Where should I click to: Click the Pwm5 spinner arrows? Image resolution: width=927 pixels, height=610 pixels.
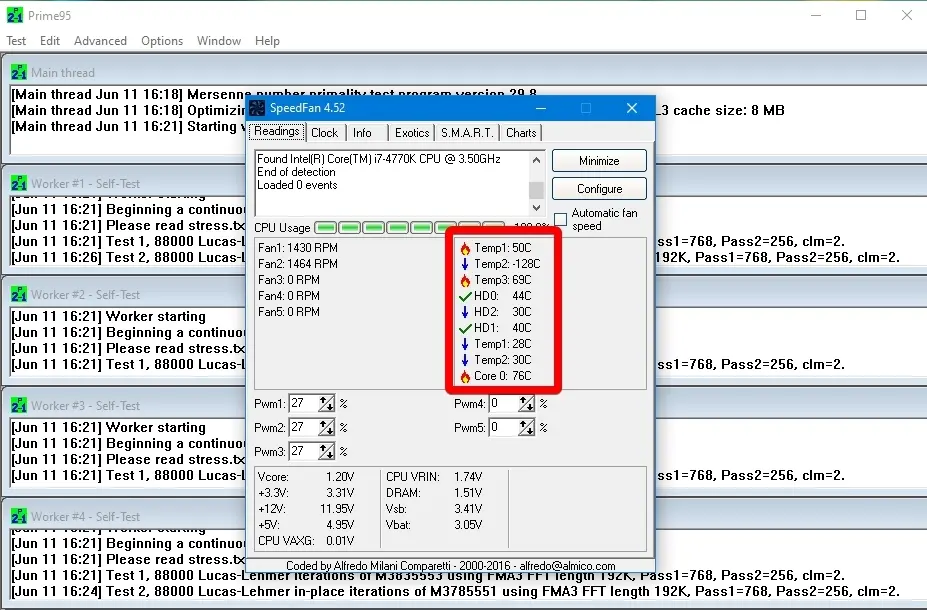click(x=526, y=427)
